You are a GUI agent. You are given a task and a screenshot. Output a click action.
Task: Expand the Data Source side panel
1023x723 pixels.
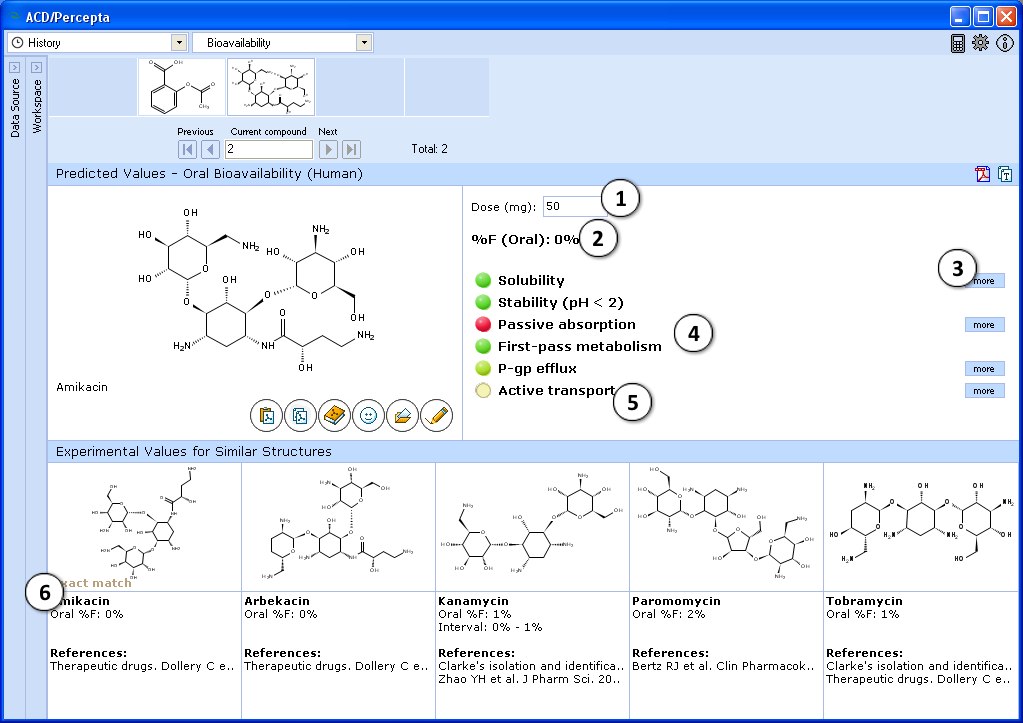pyautogui.click(x=14, y=67)
